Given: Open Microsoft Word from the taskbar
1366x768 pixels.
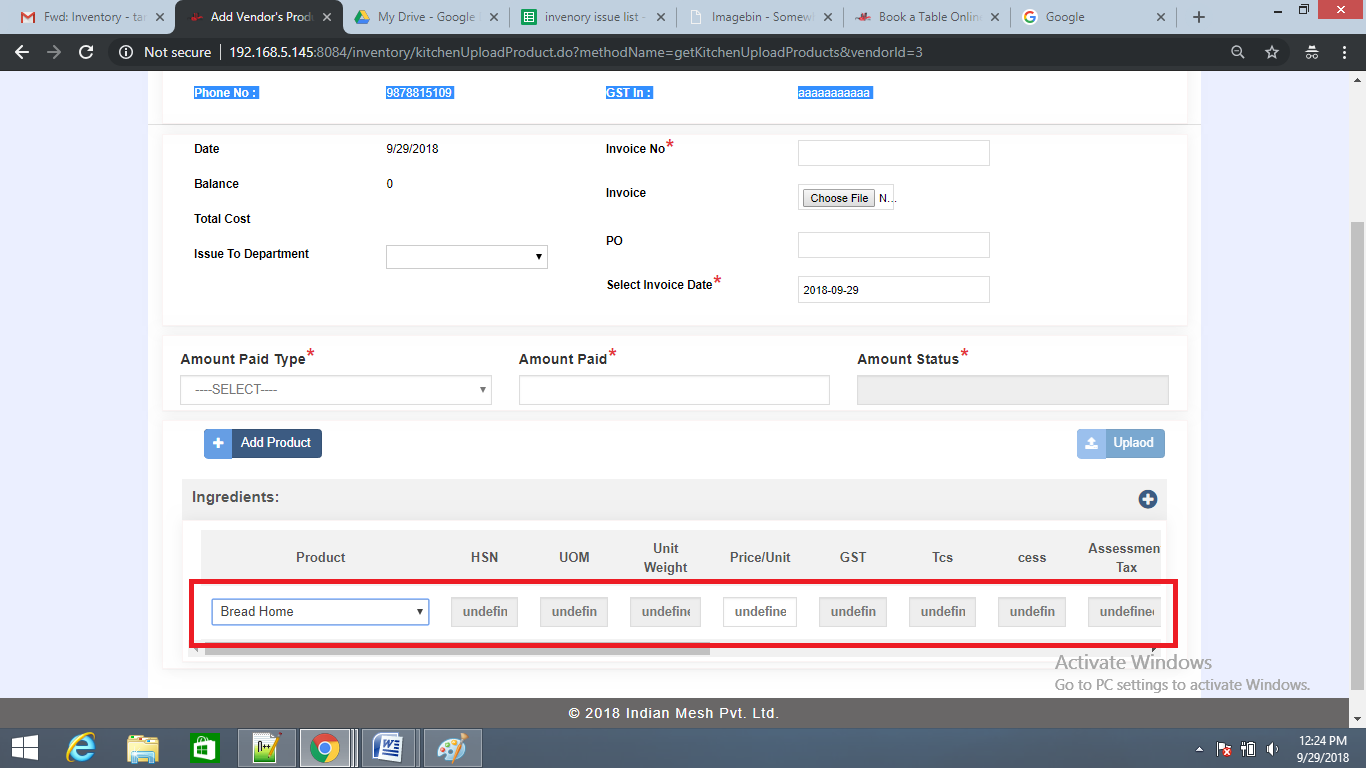Looking at the screenshot, I should click(387, 748).
